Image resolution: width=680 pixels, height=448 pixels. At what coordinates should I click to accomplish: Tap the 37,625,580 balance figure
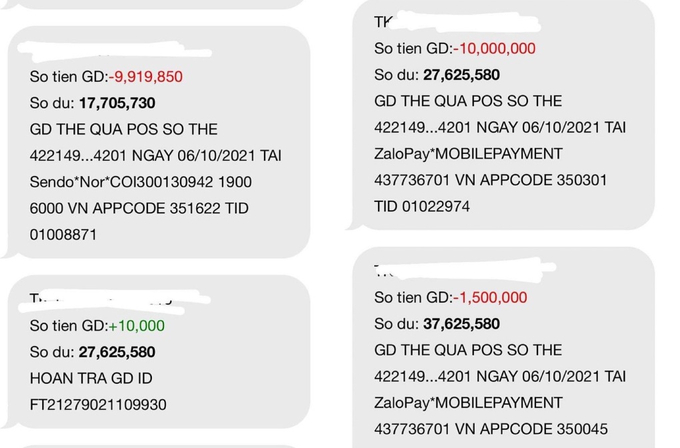coord(461,324)
